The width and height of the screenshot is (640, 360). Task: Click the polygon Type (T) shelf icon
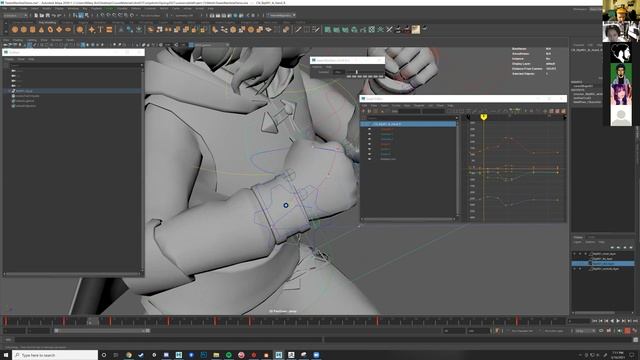(x=100, y=29)
